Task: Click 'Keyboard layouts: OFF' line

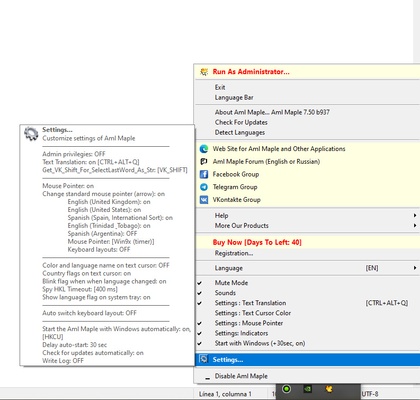Action: point(99,249)
